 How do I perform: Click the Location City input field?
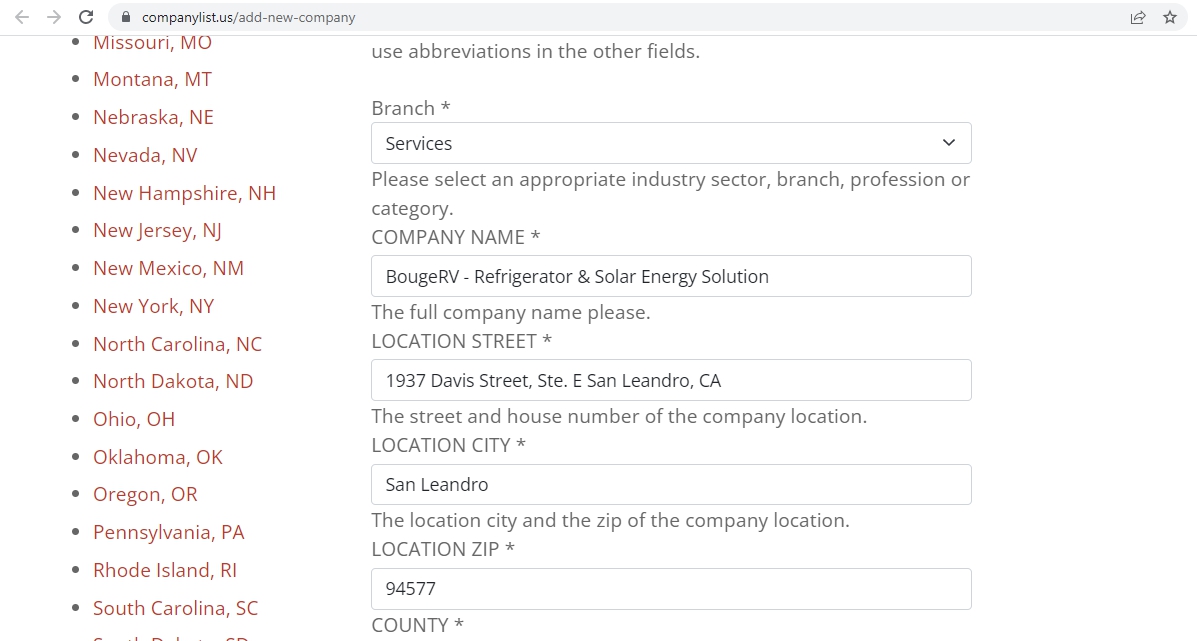click(x=670, y=484)
